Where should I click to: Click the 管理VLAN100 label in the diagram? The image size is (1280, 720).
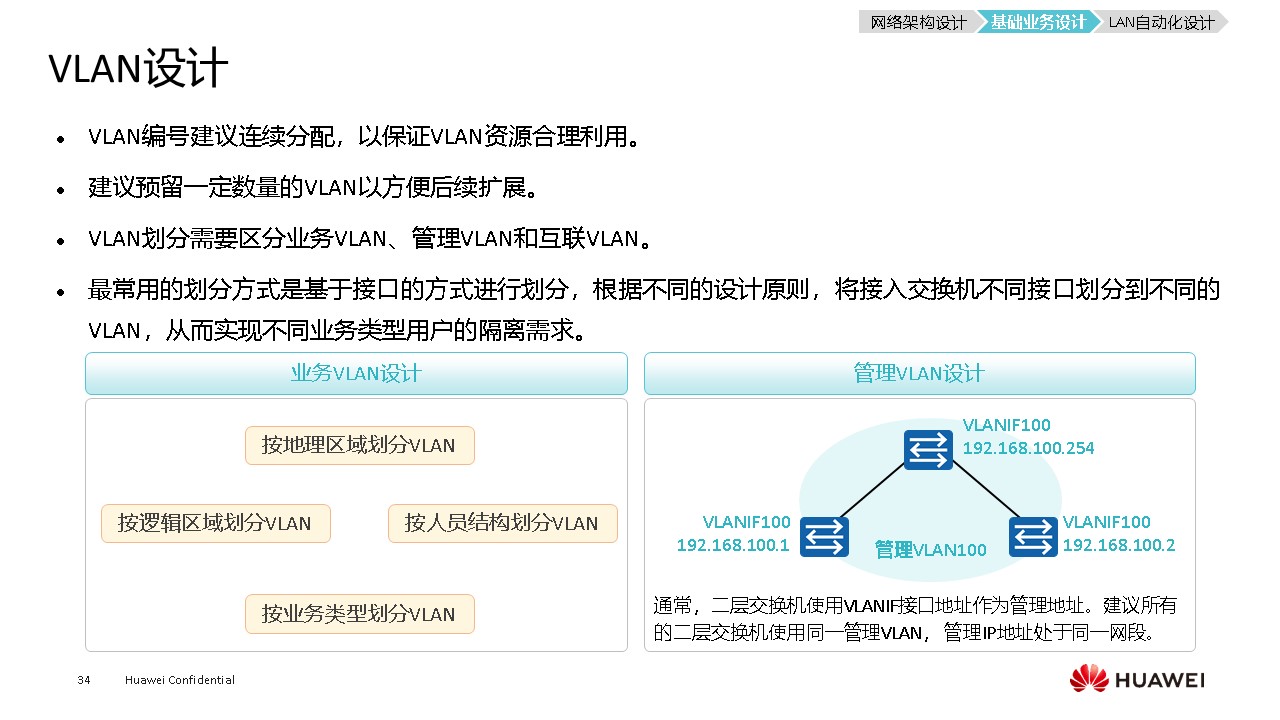930,549
